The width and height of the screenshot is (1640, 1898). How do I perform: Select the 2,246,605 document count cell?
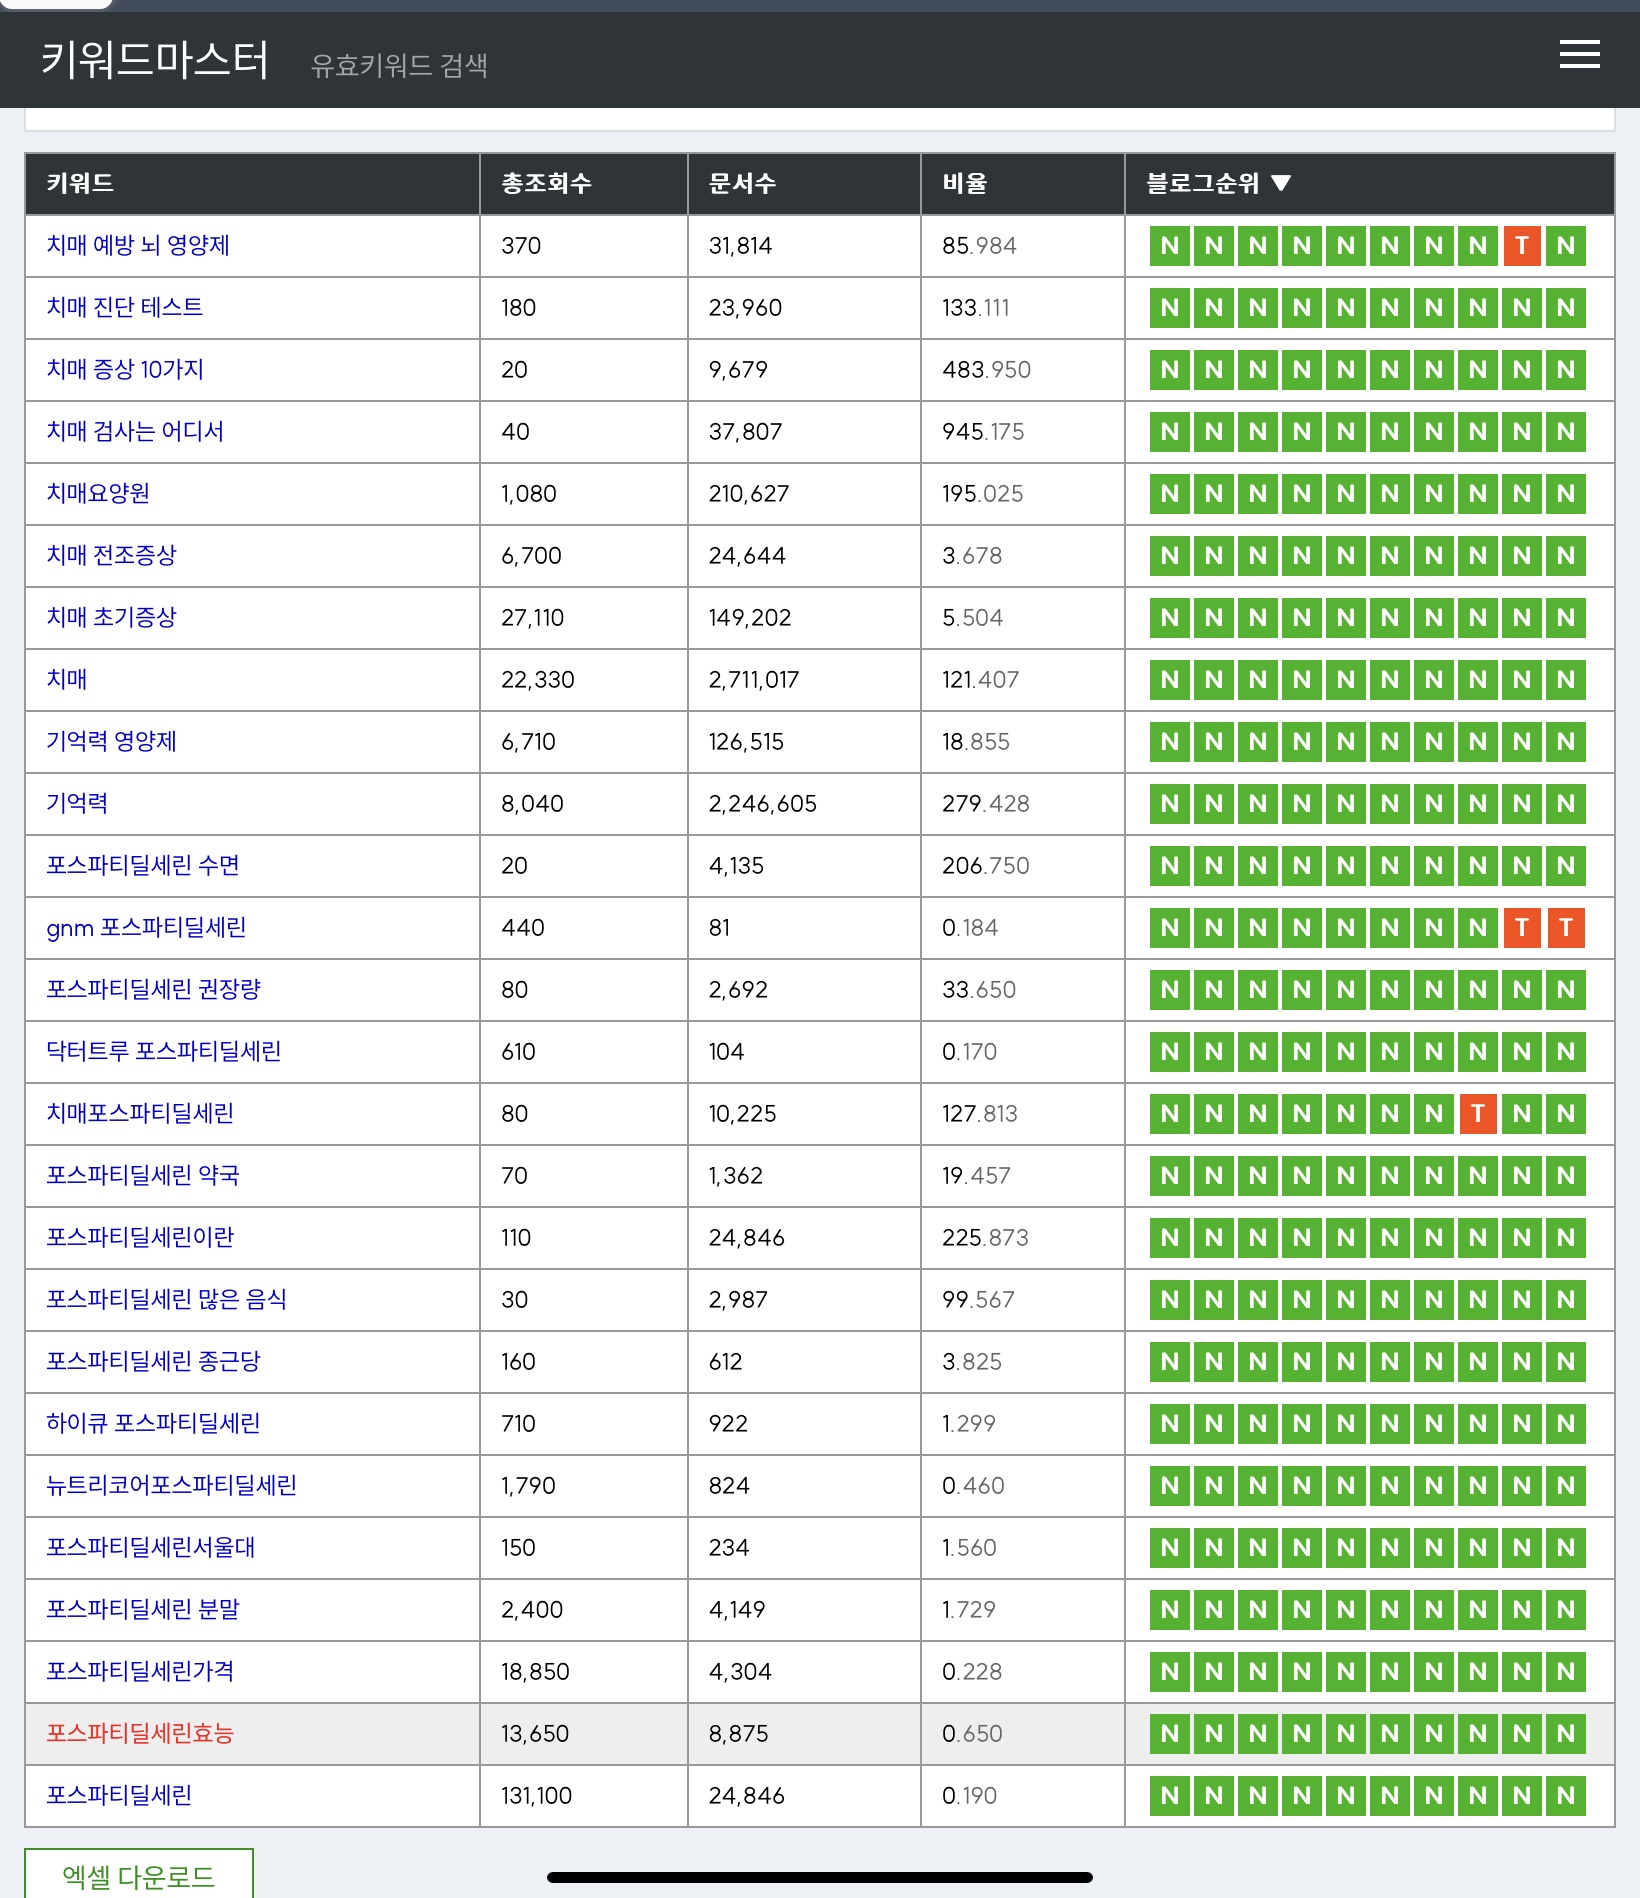click(x=804, y=803)
